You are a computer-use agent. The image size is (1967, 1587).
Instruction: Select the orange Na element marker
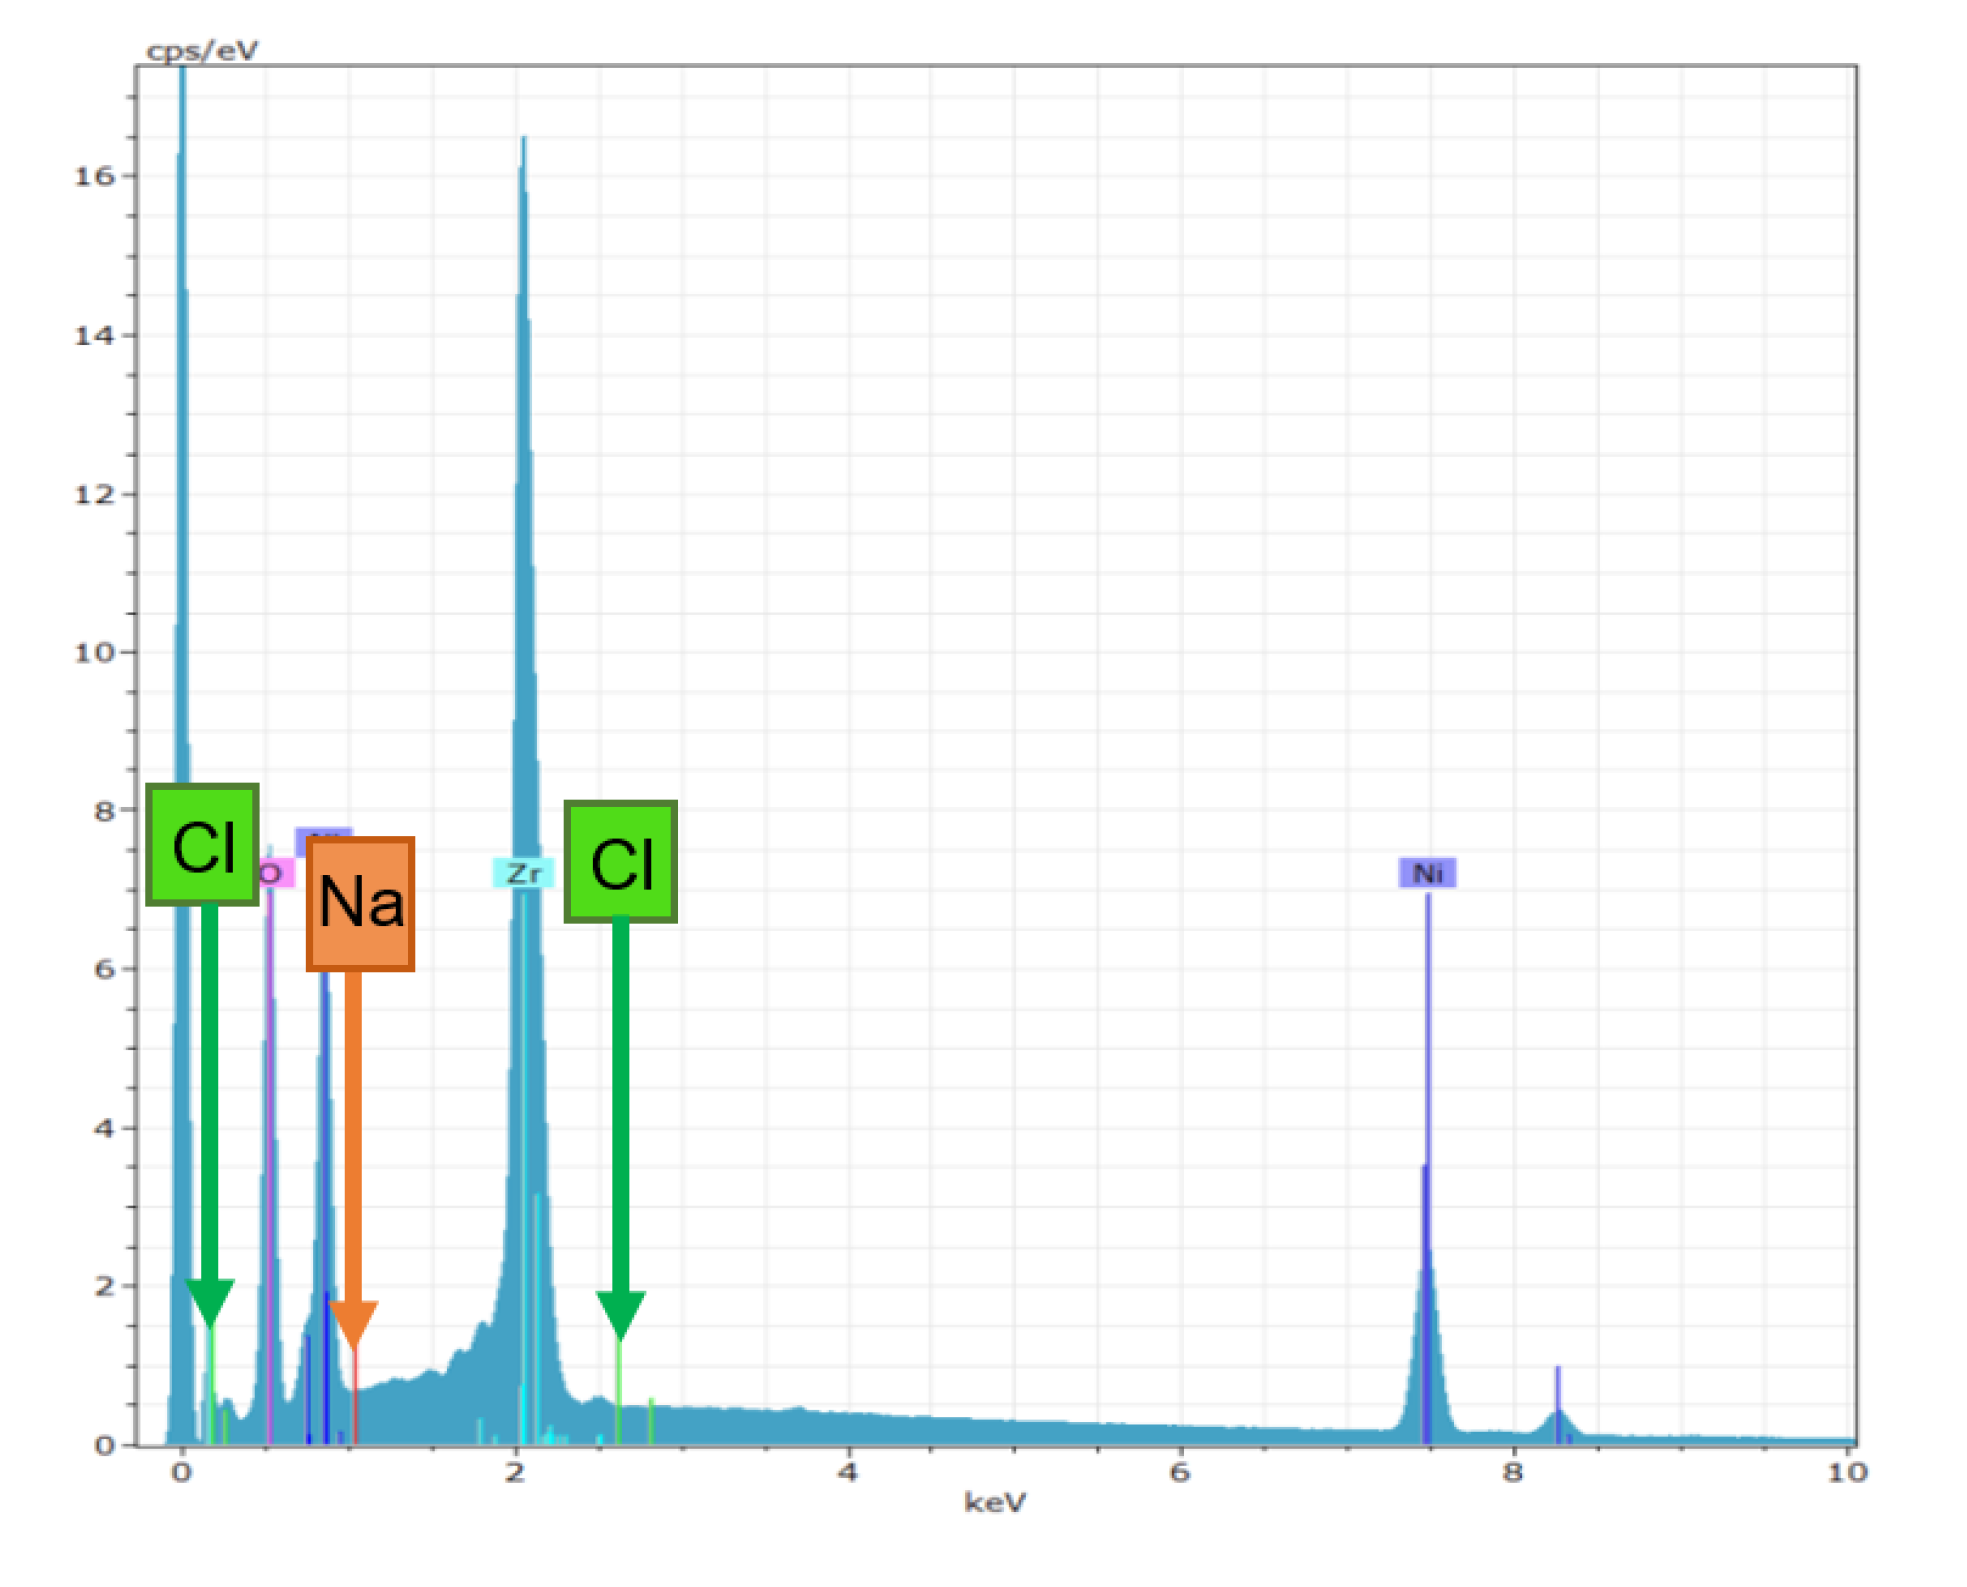tap(360, 906)
